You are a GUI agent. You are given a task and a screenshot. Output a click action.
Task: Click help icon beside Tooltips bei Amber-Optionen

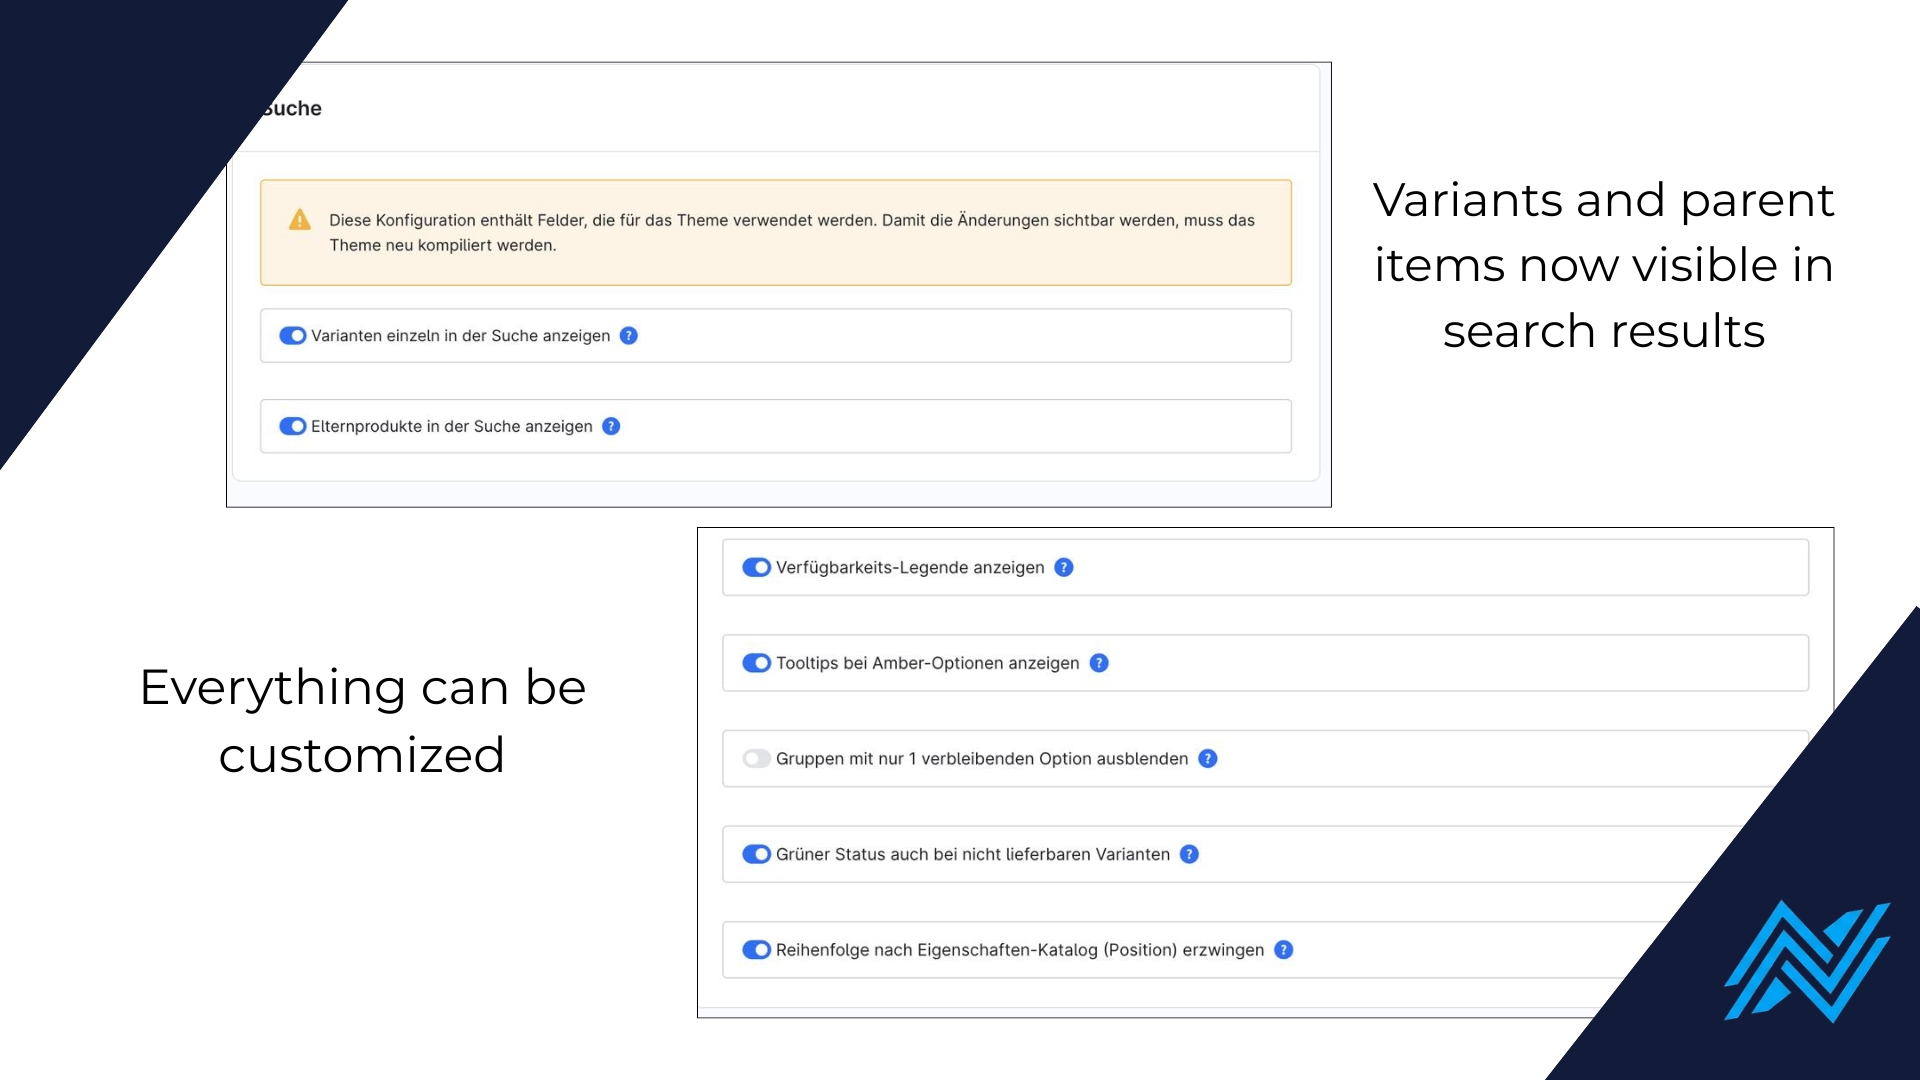(x=1099, y=663)
